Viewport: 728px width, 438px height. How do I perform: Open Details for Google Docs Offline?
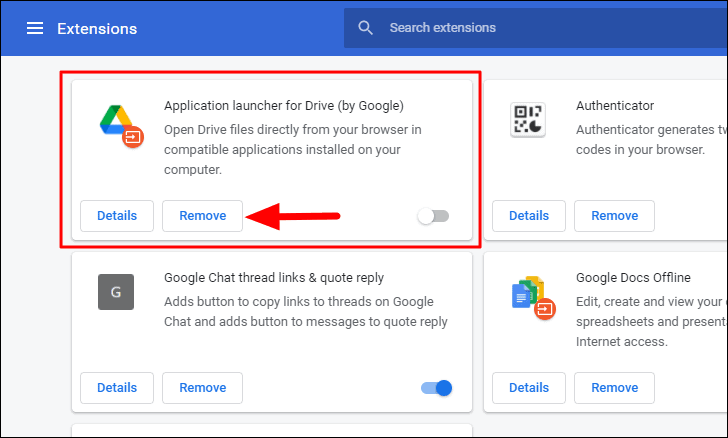pos(529,388)
